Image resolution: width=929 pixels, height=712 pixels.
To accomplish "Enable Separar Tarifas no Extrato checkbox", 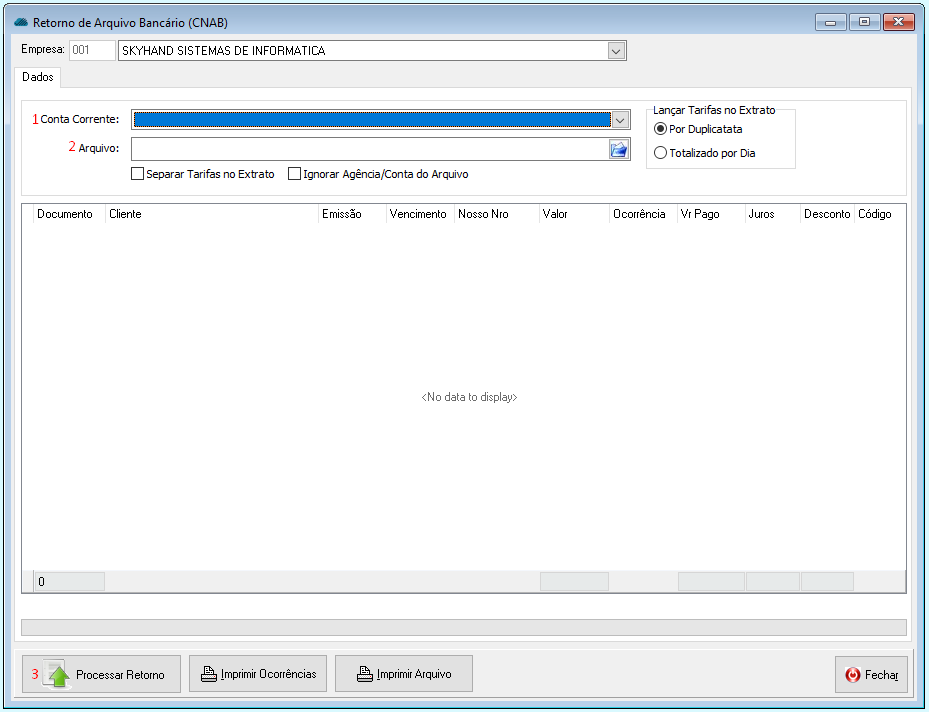I will click(138, 174).
